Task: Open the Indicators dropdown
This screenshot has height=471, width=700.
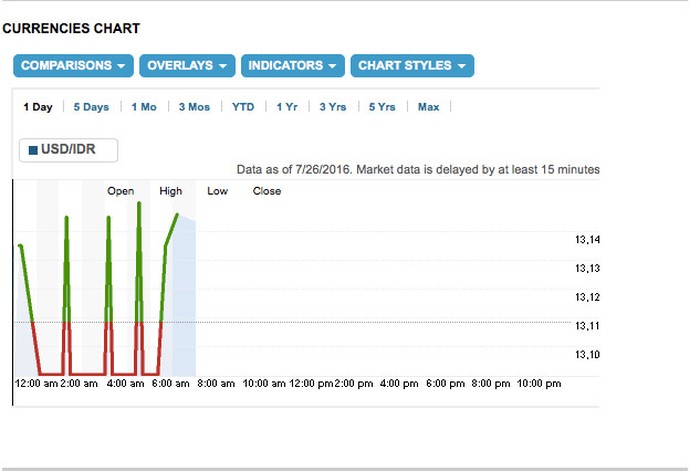Action: [x=293, y=65]
